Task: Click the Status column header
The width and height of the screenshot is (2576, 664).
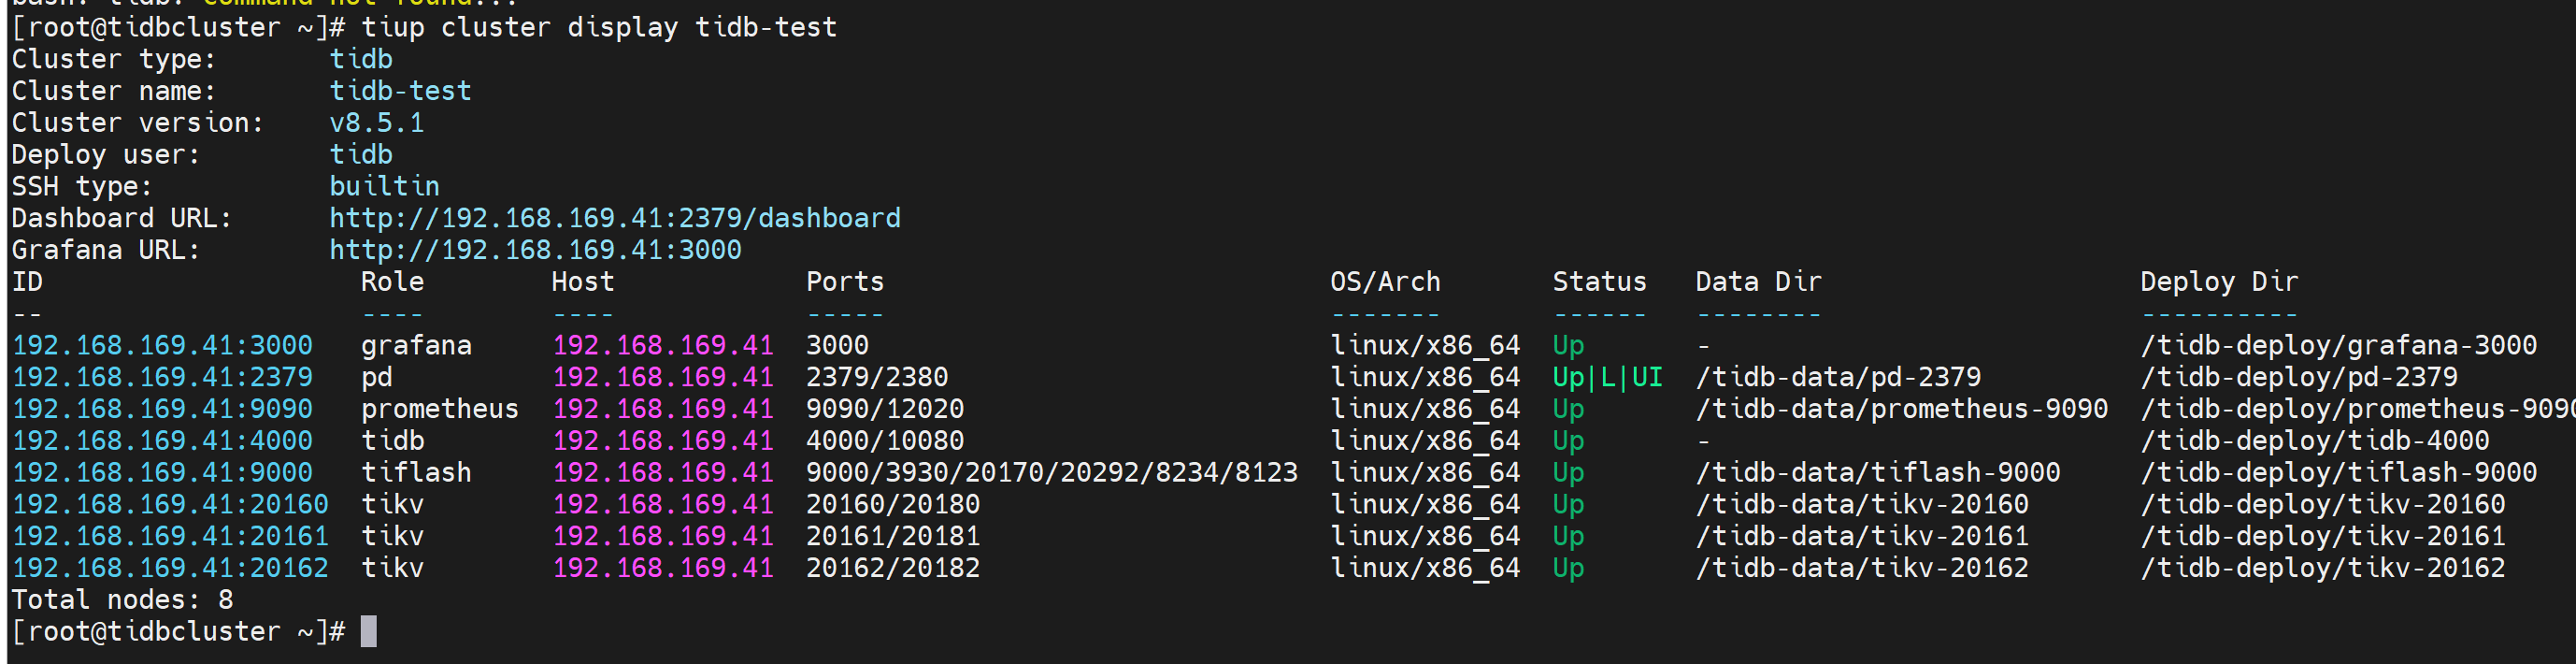Action: pyautogui.click(x=1599, y=282)
